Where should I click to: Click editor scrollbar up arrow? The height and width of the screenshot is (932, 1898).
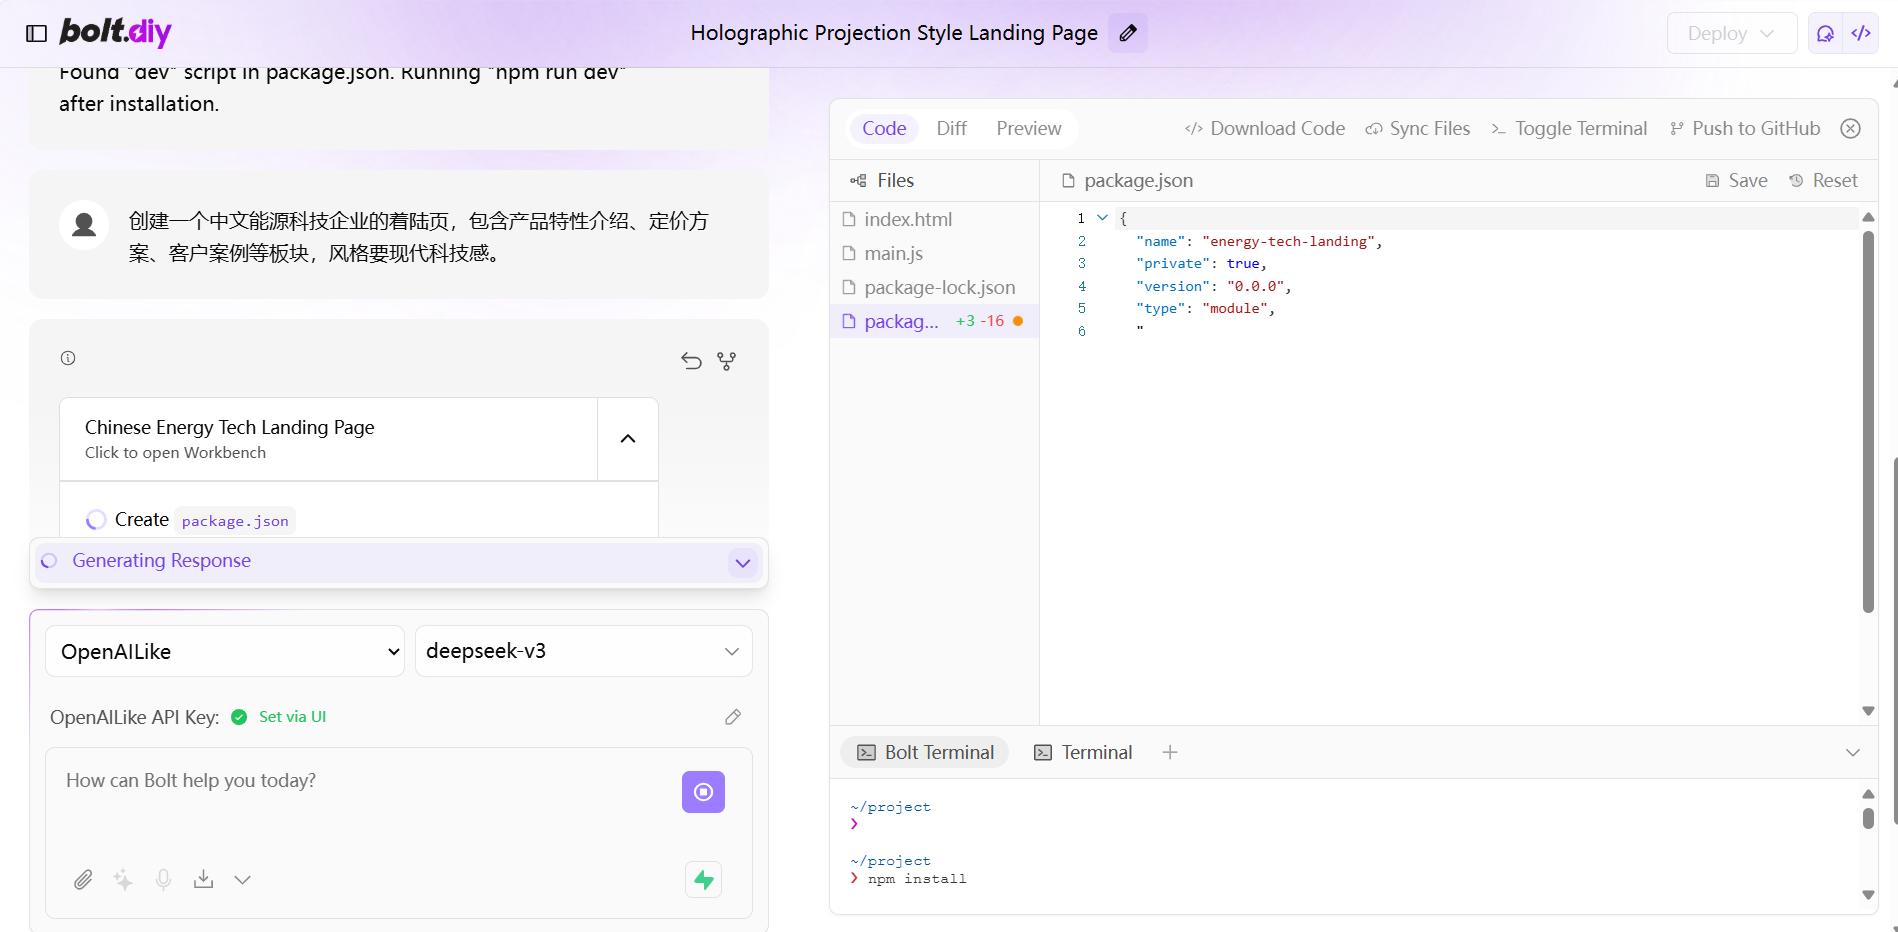point(1868,217)
